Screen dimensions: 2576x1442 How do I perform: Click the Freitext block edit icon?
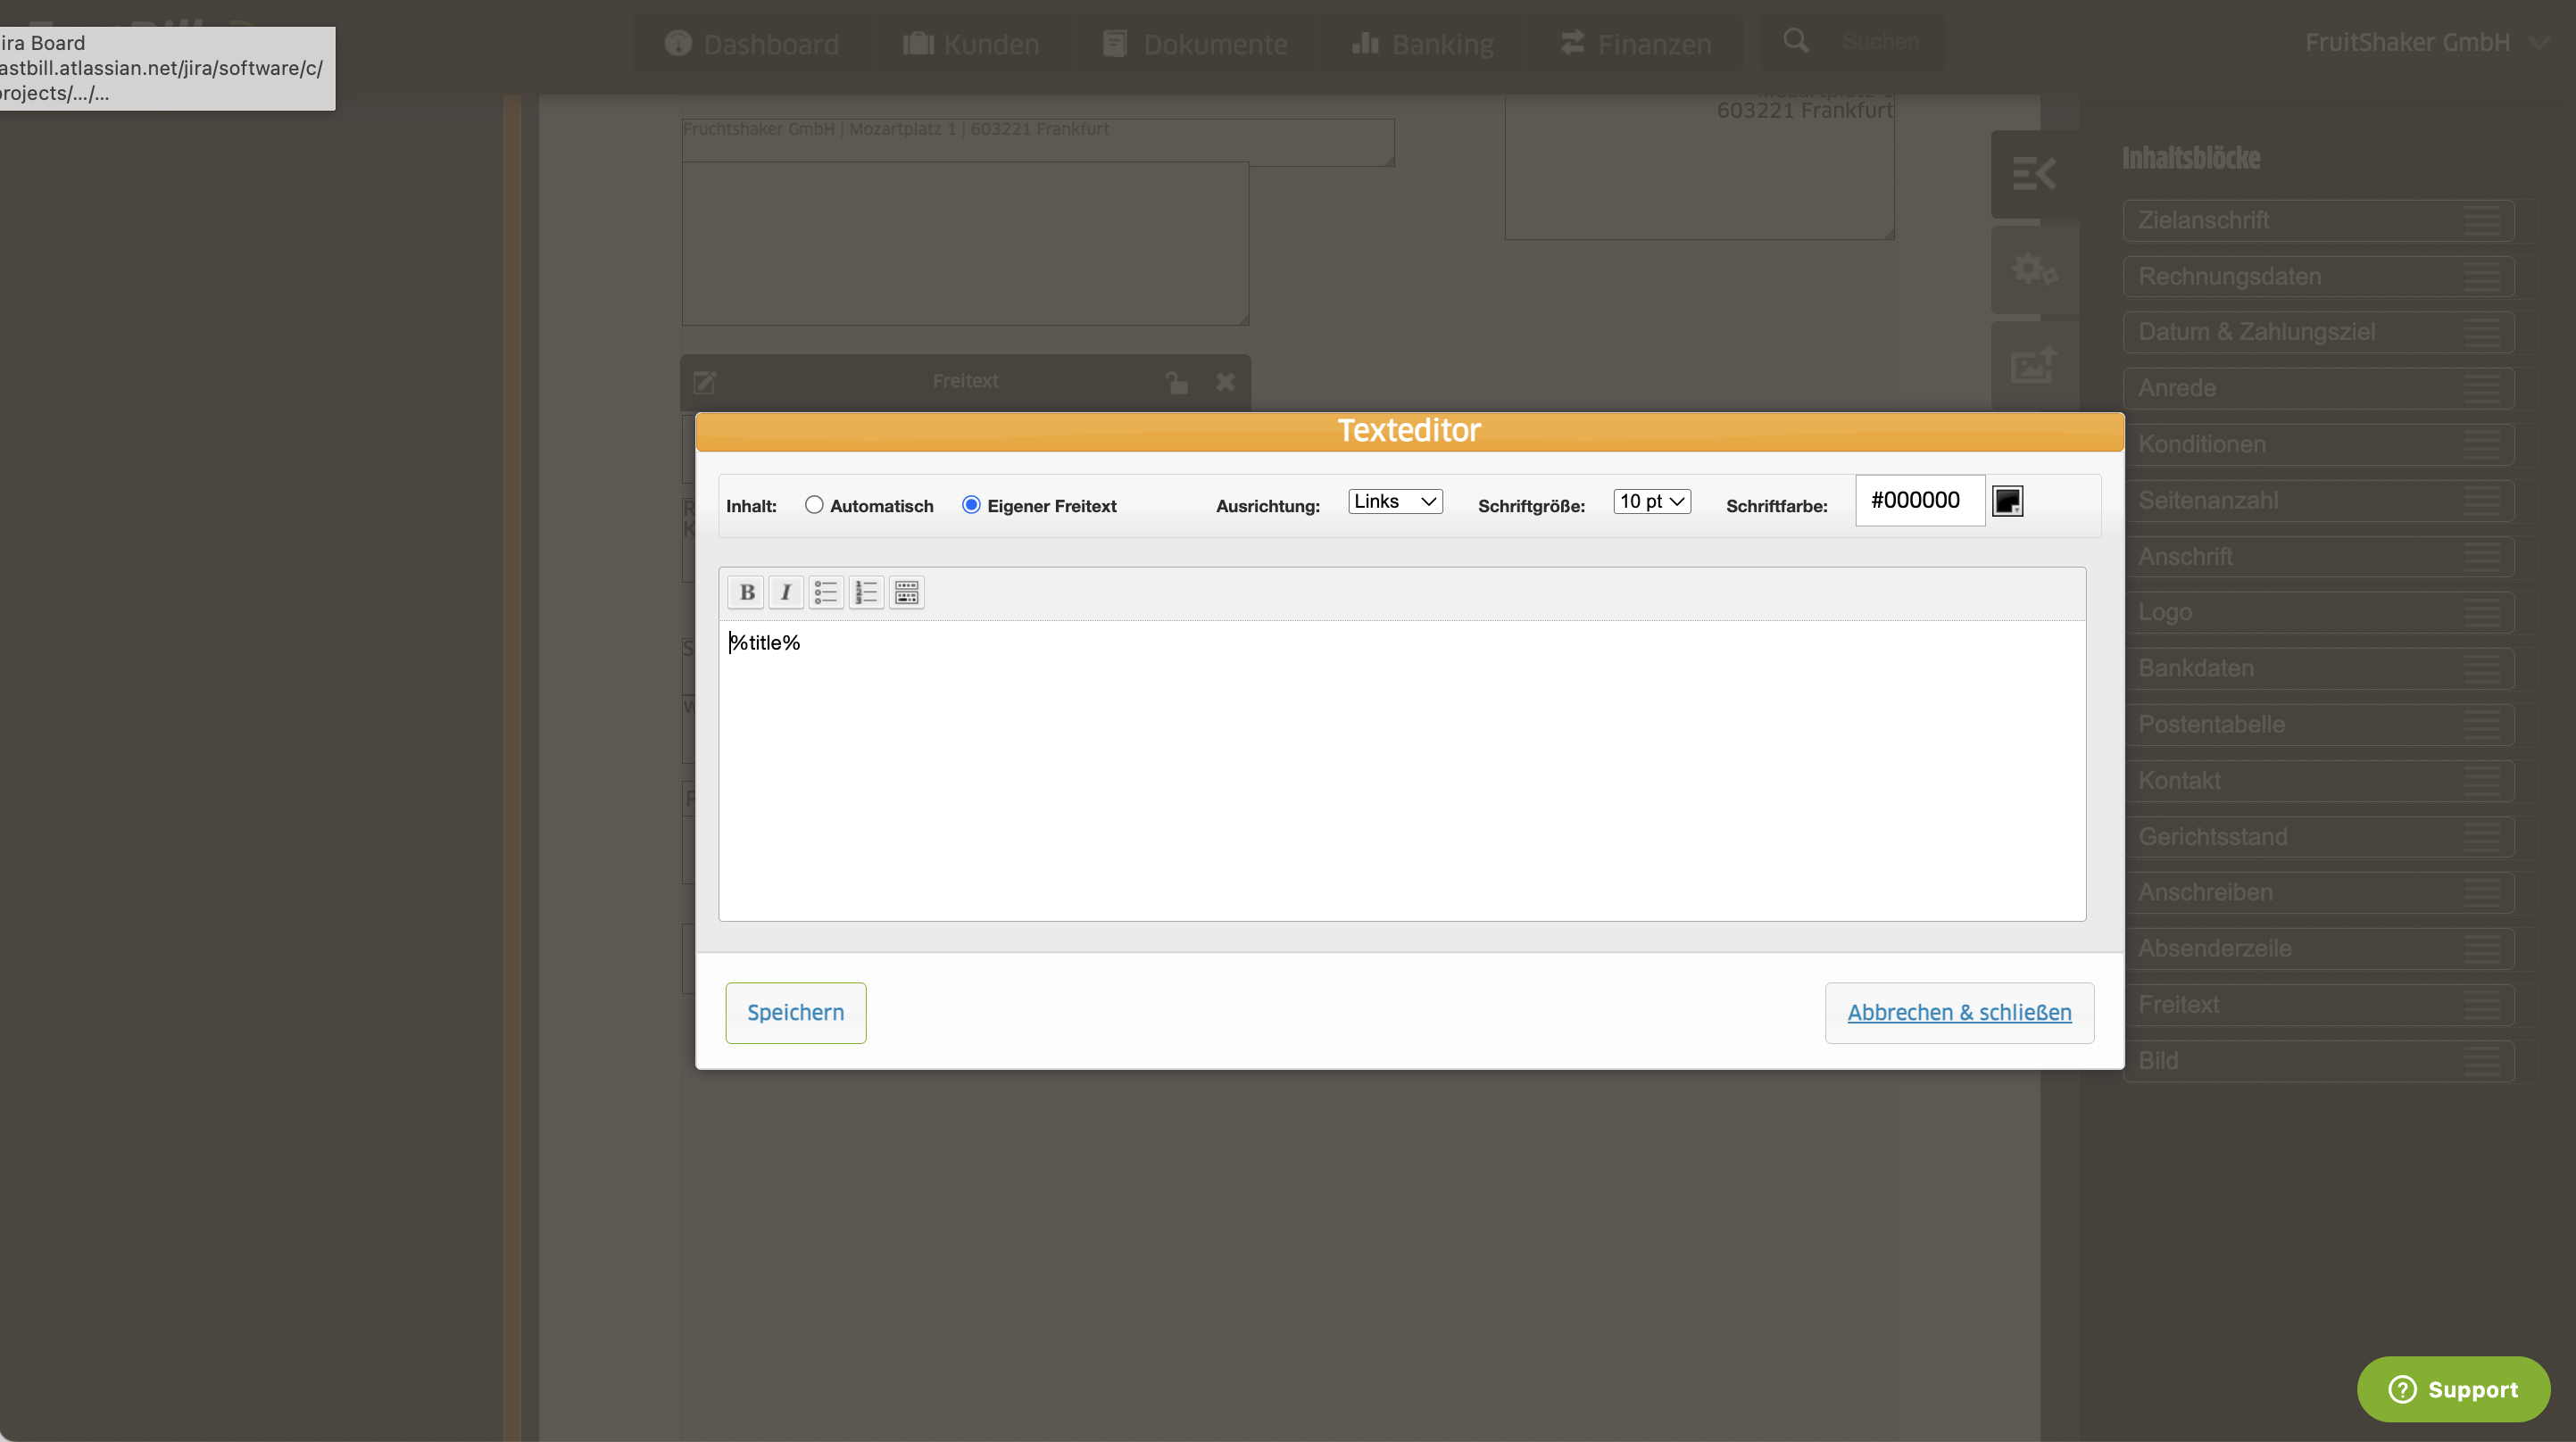coord(705,382)
